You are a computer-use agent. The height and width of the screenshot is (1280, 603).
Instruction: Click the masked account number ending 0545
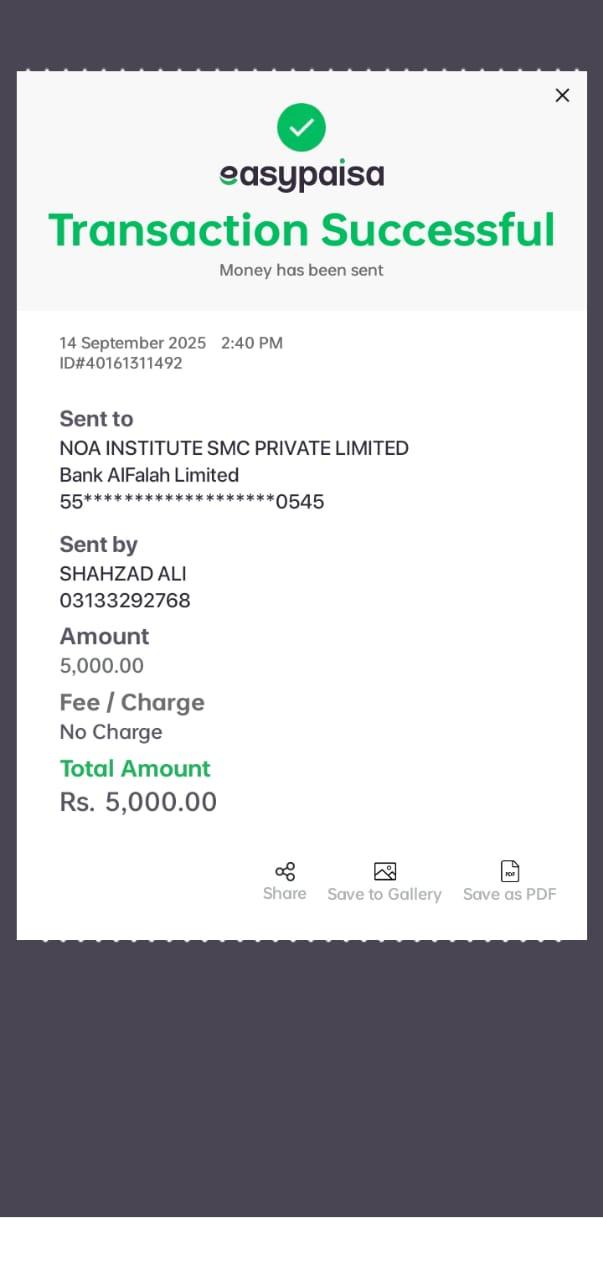click(192, 502)
